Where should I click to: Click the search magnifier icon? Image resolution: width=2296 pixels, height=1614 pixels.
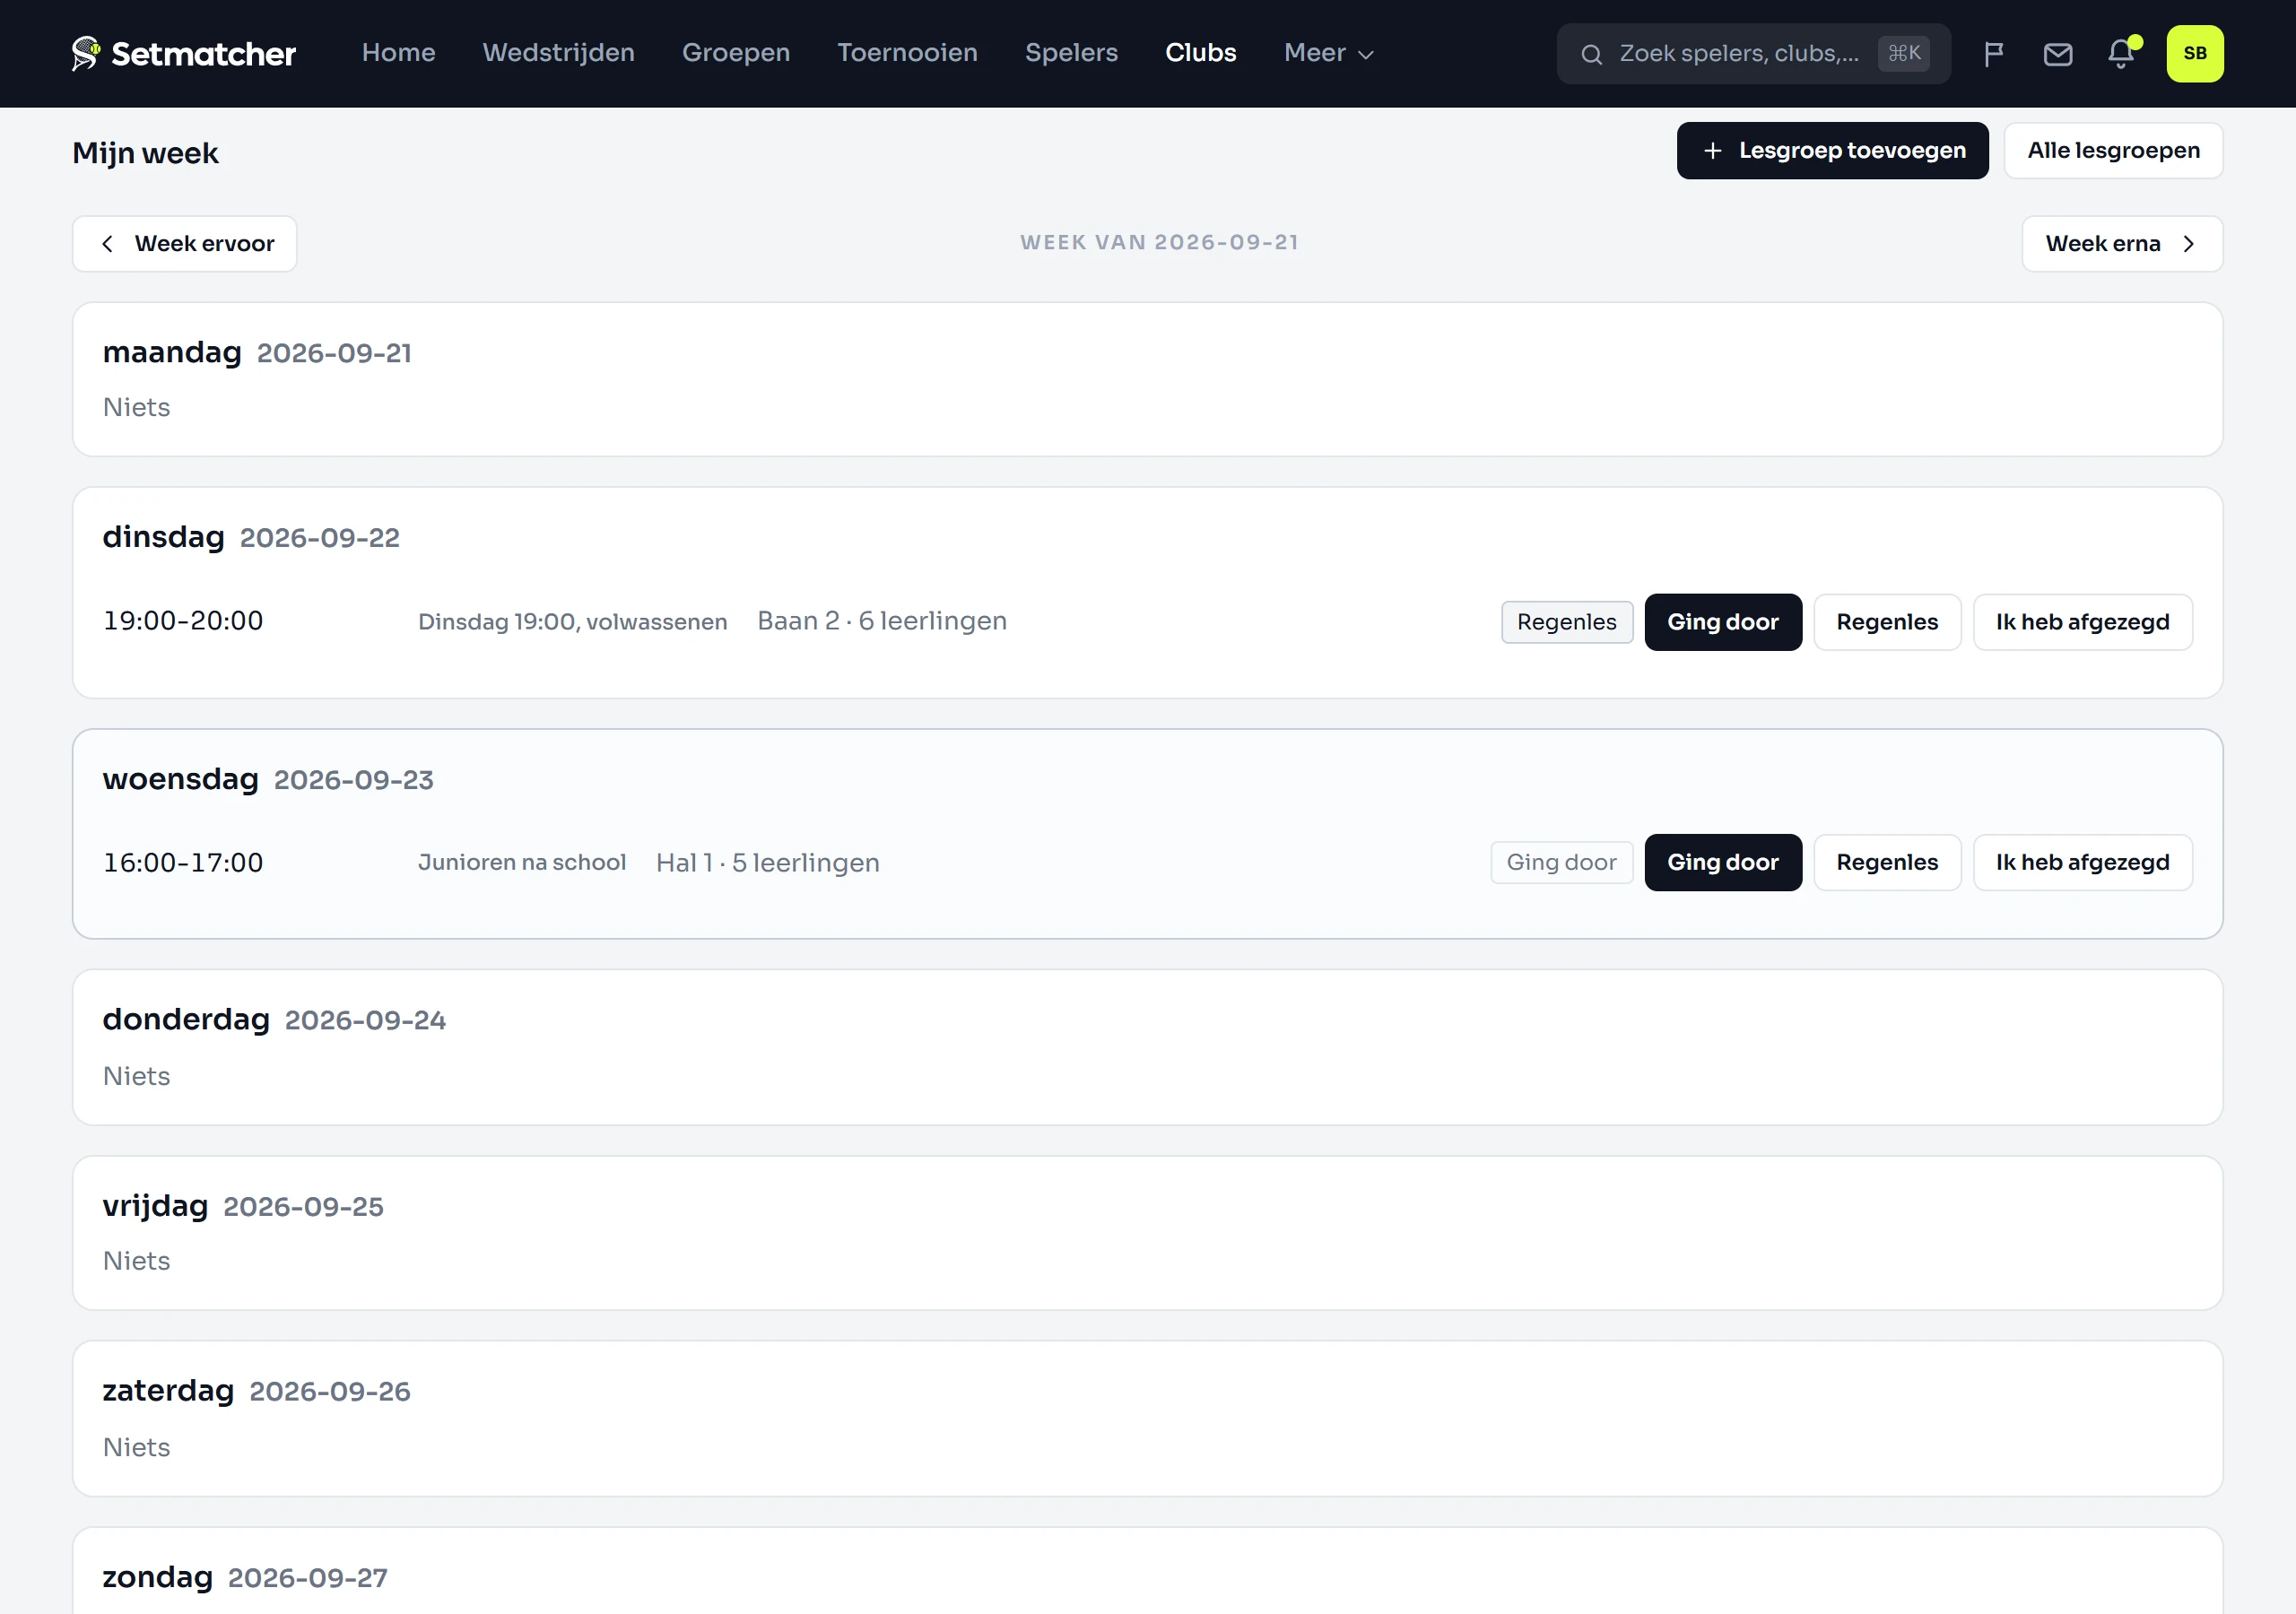coord(1591,54)
